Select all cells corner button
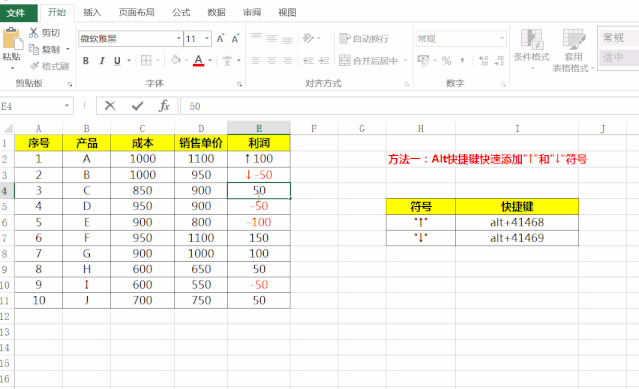Screen dimensions: 639x389 tap(7, 129)
